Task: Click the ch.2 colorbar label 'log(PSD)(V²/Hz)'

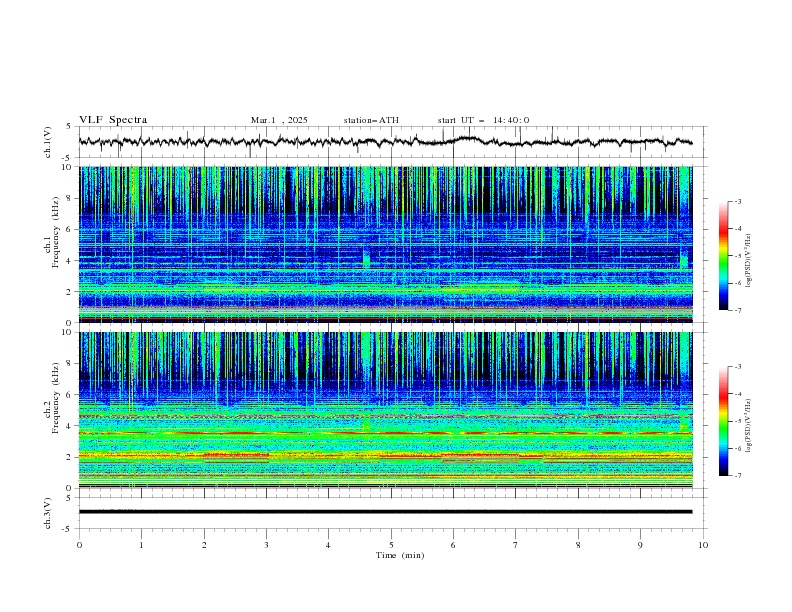Action: [x=748, y=426]
